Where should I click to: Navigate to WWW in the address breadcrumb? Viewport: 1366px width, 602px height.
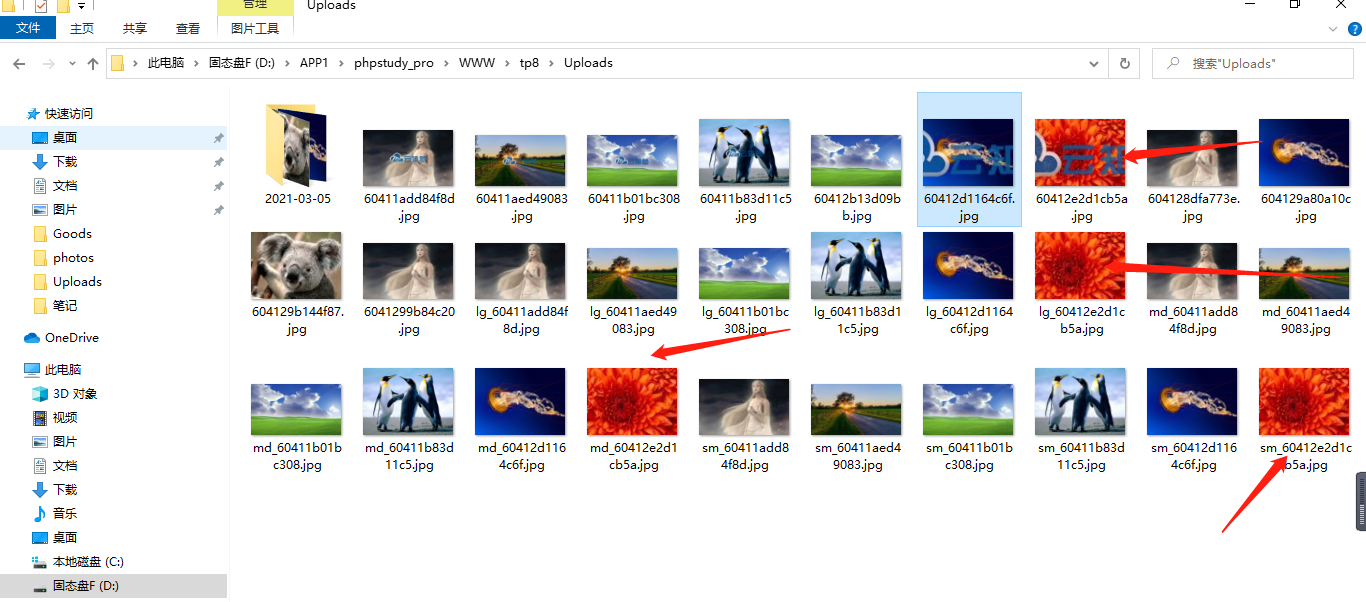tap(476, 63)
